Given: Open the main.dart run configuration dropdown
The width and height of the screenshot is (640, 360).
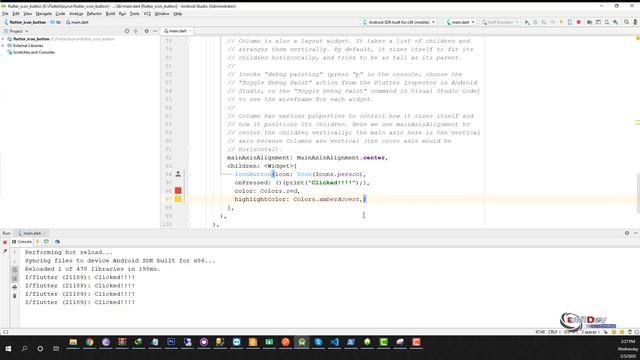Looking at the screenshot, I should click(460, 22).
